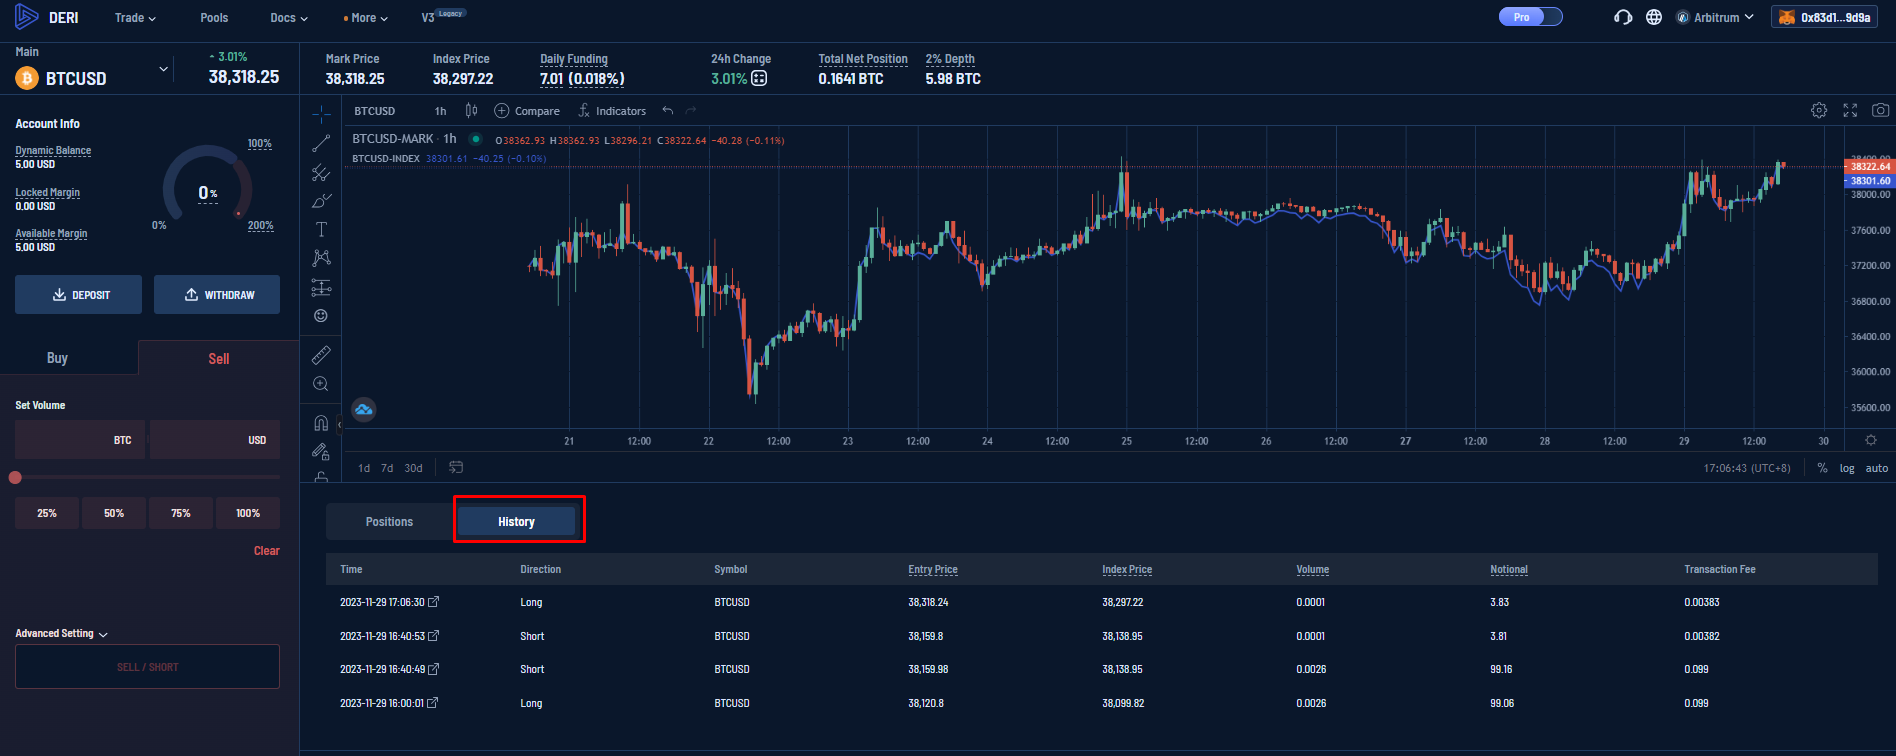
Task: Toggle log scale on chart
Action: (x=1846, y=468)
